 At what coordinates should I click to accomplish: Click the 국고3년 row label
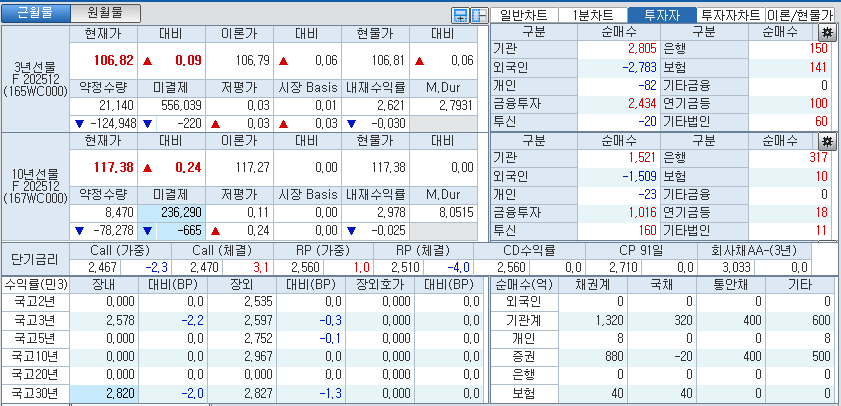35,321
